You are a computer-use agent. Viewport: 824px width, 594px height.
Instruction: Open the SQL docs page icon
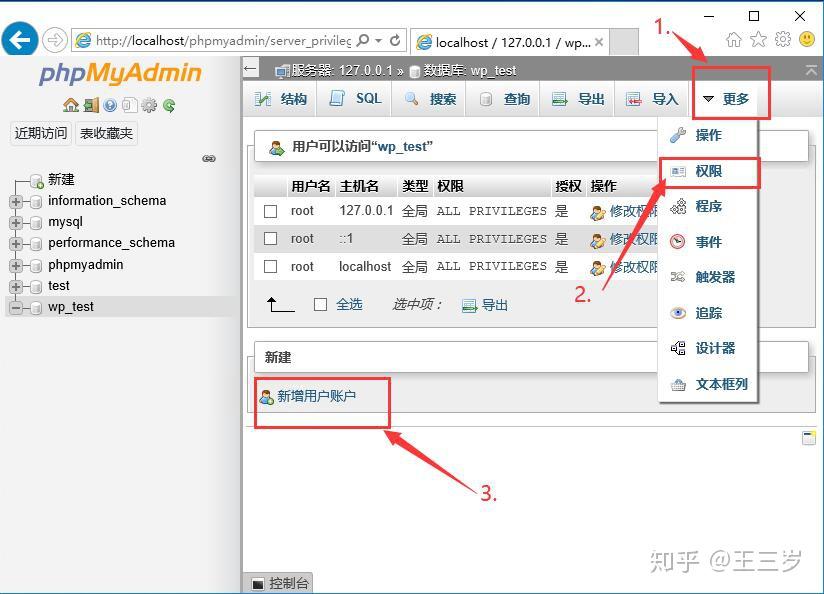(x=129, y=105)
